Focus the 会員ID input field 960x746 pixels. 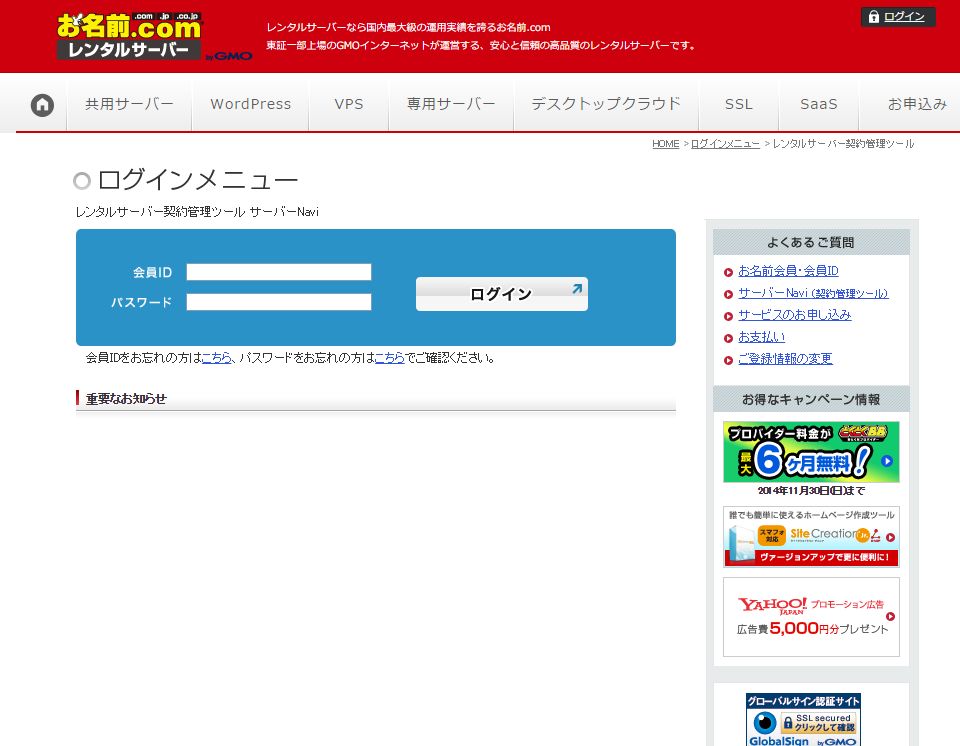(x=279, y=272)
